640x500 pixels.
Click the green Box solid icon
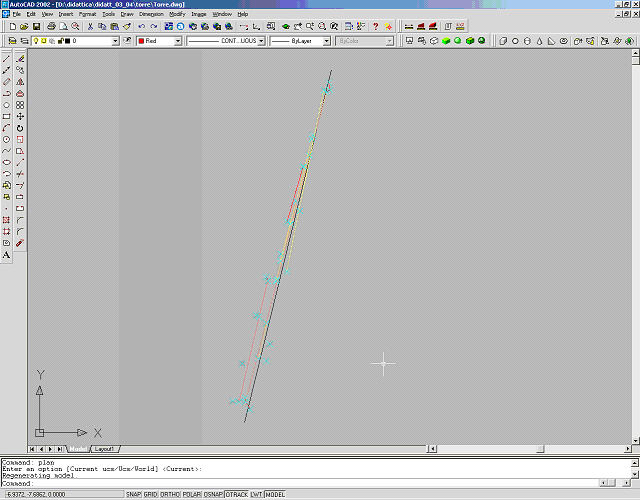click(x=446, y=41)
